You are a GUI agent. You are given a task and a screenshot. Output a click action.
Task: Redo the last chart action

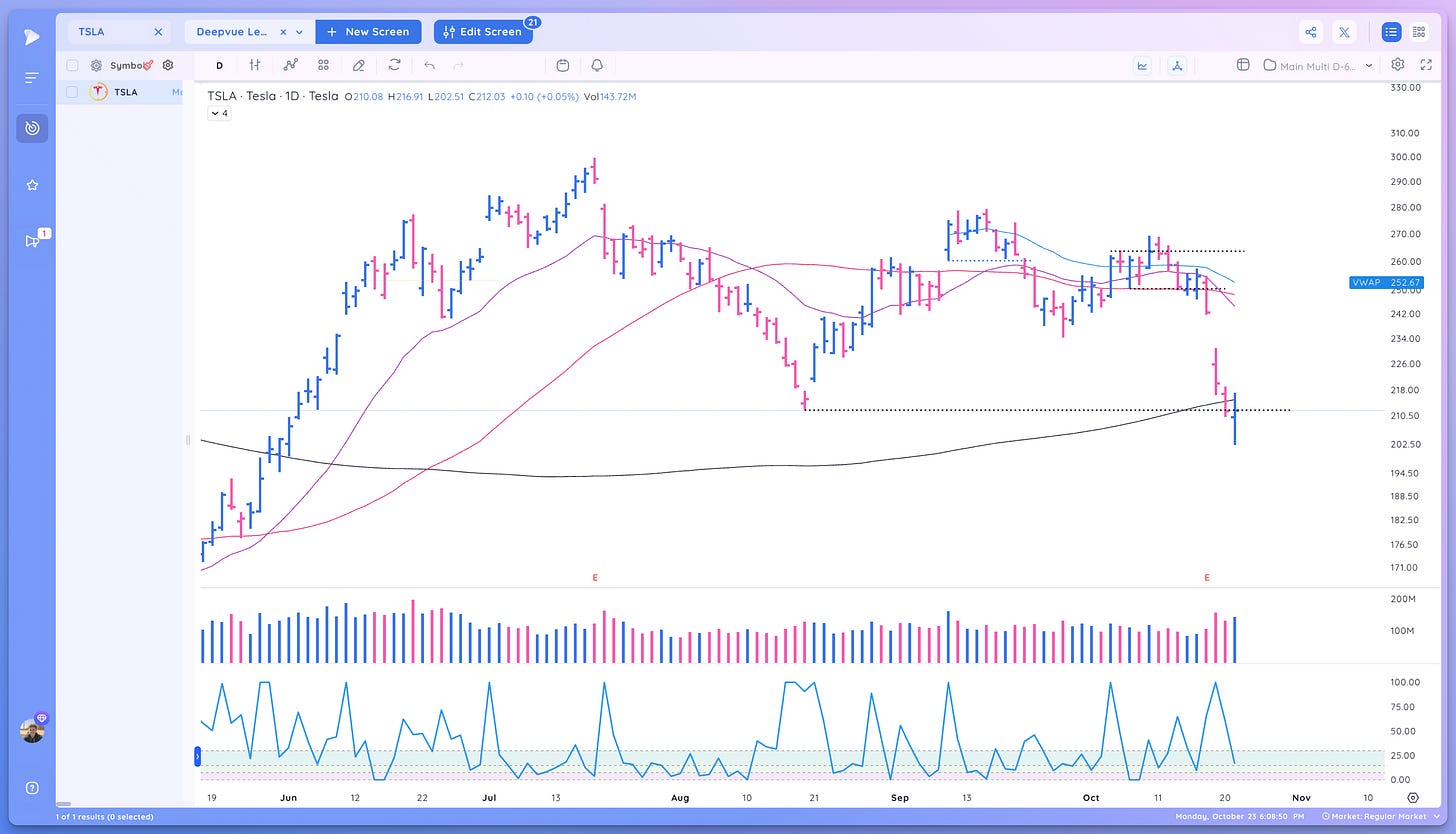(x=459, y=65)
